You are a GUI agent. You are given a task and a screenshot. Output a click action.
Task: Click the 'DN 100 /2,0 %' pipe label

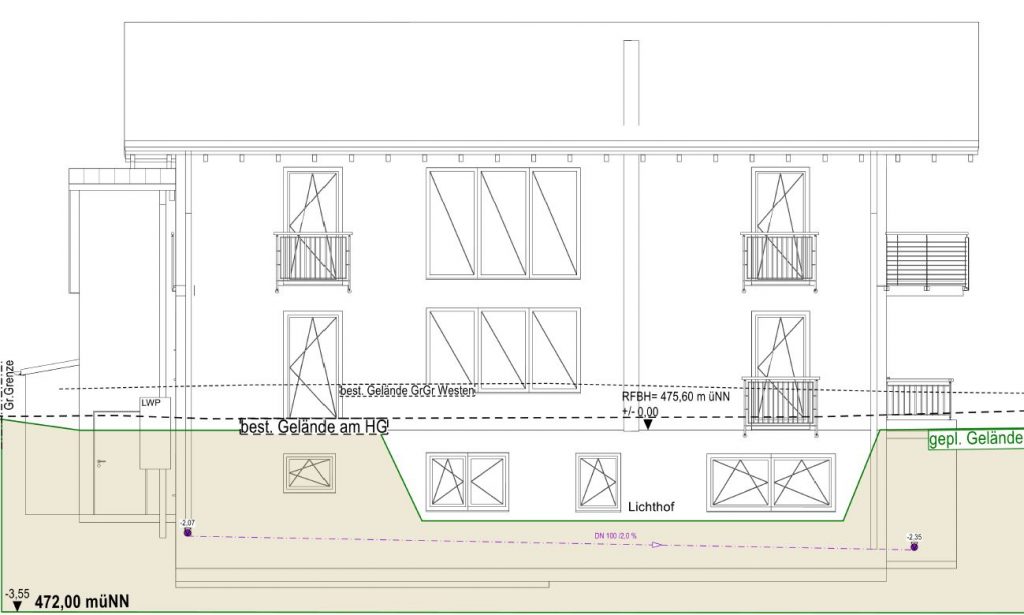click(615, 536)
